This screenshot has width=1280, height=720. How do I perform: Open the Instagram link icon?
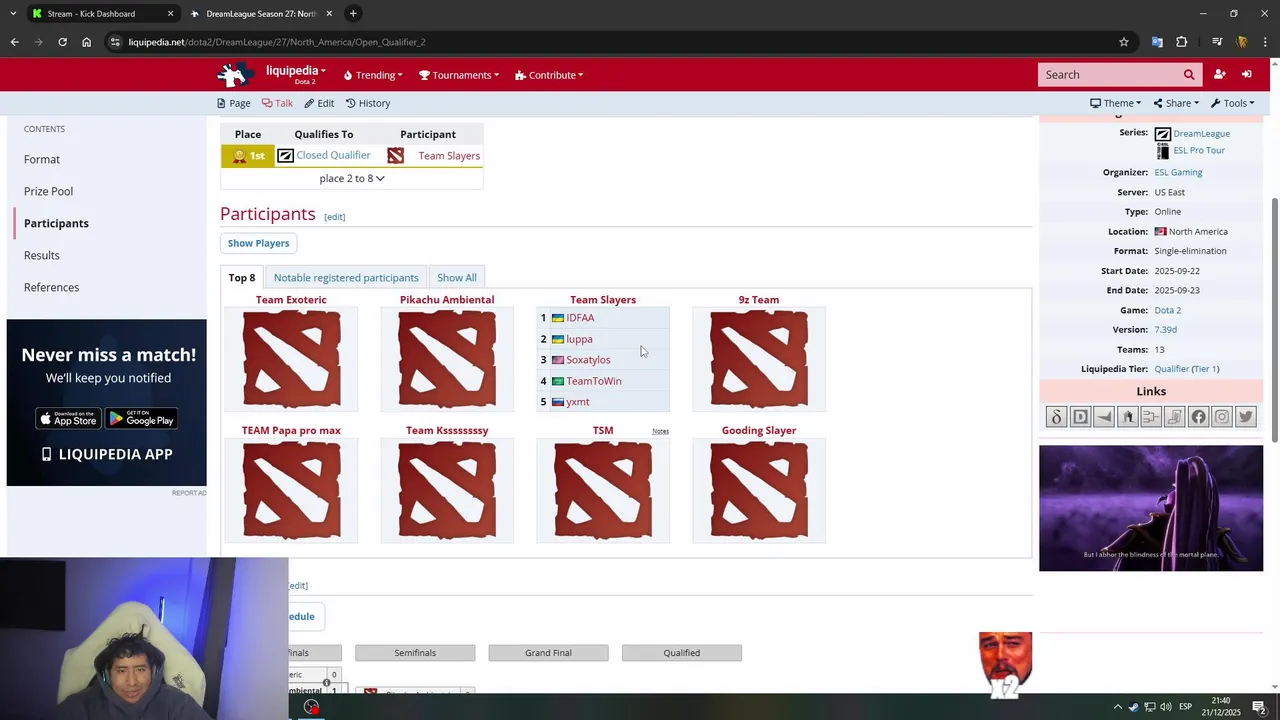pos(1222,417)
